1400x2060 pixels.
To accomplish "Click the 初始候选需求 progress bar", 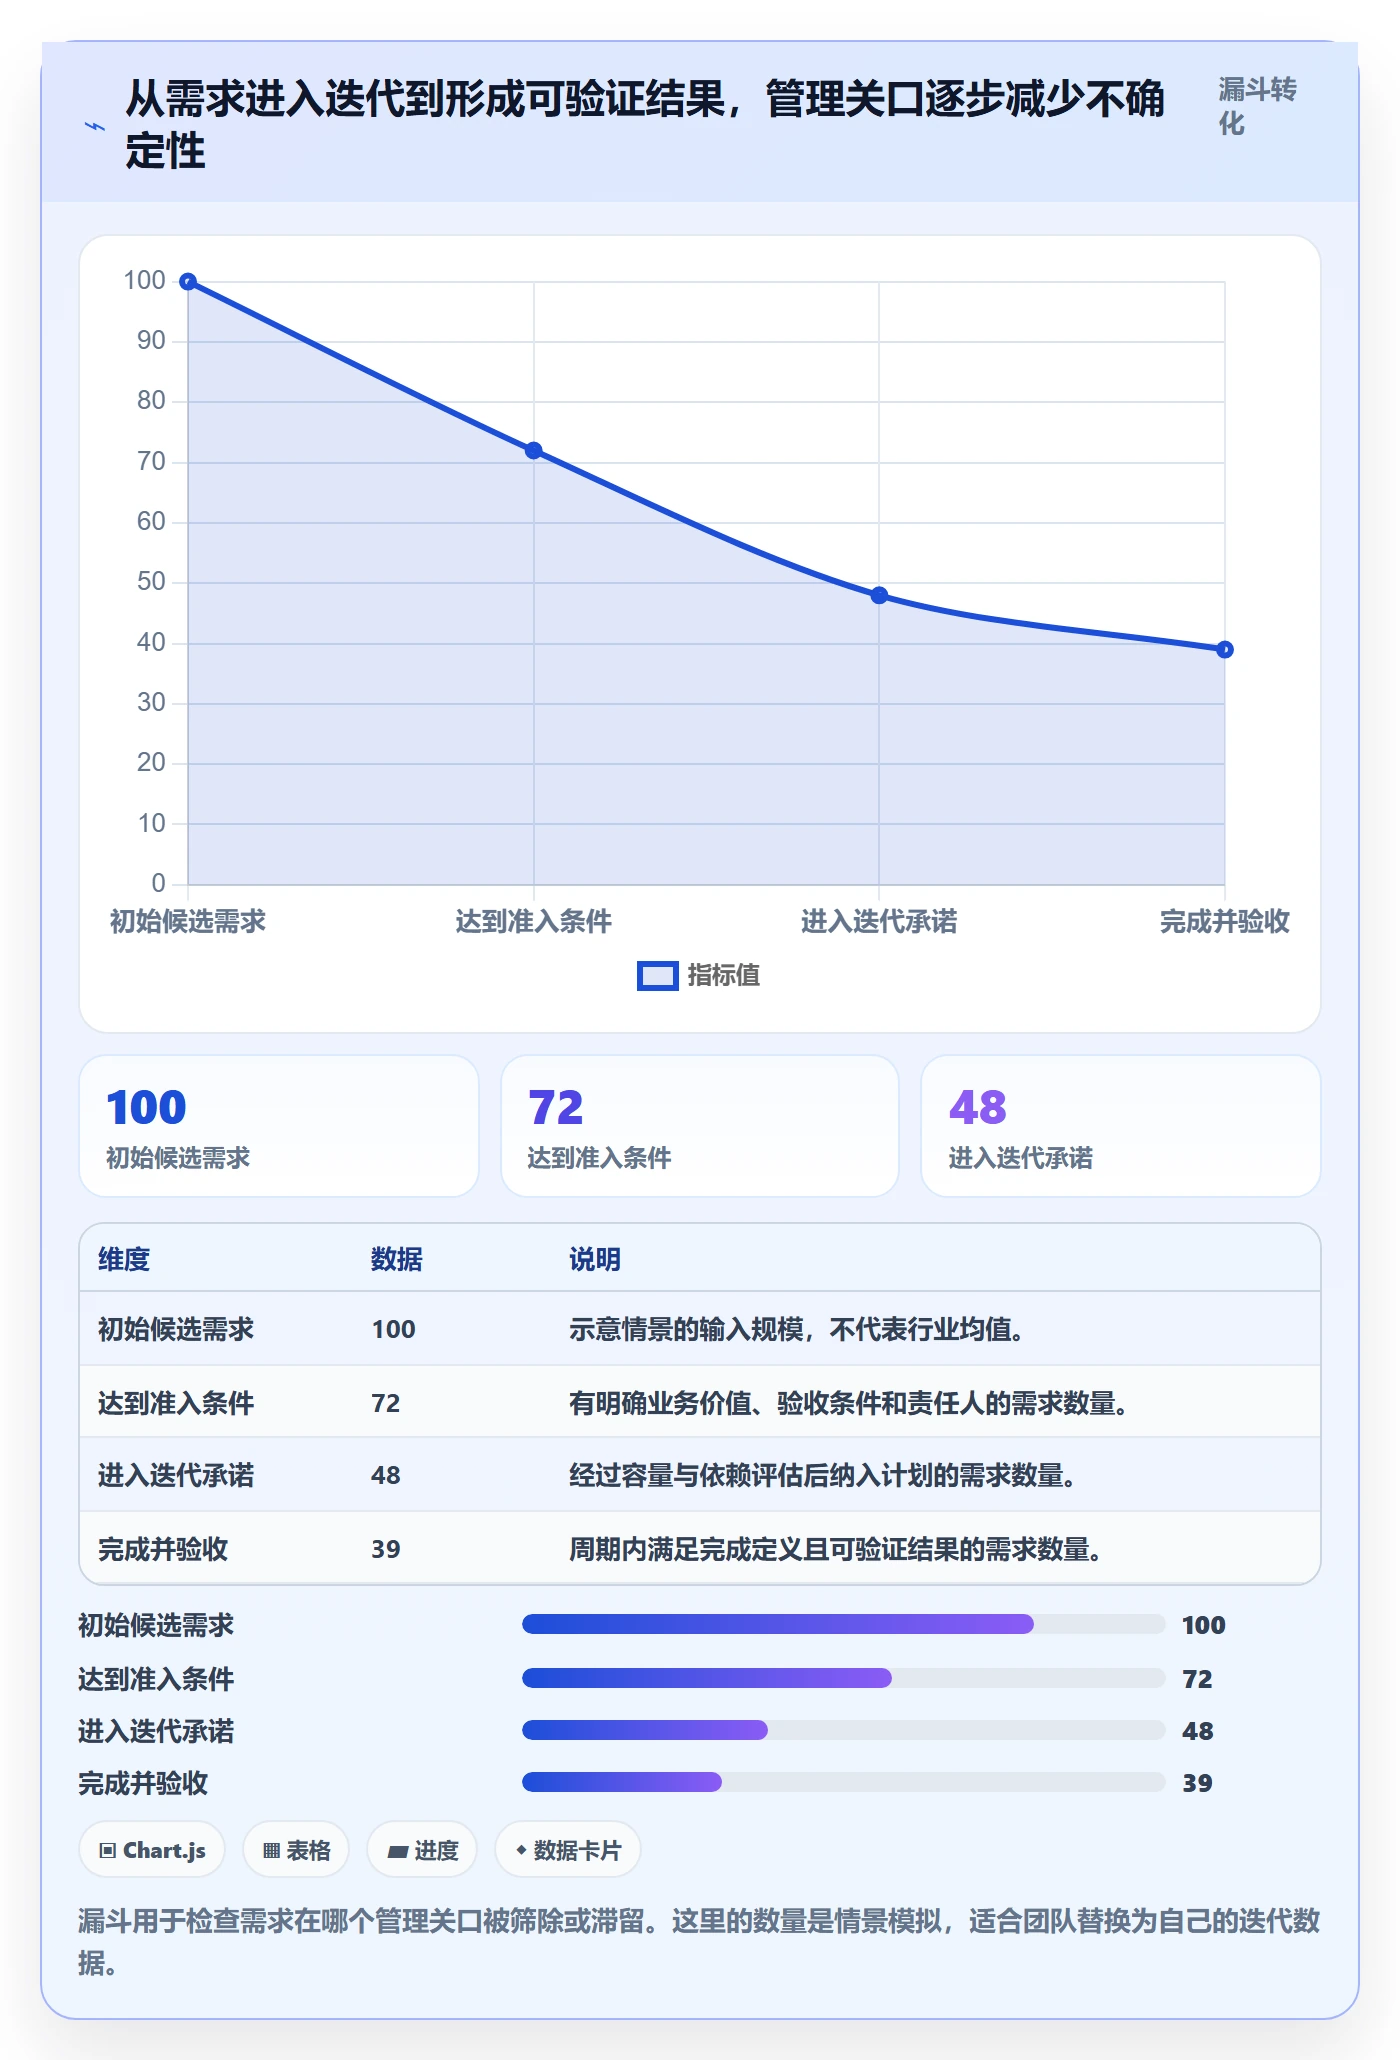I will [843, 1624].
